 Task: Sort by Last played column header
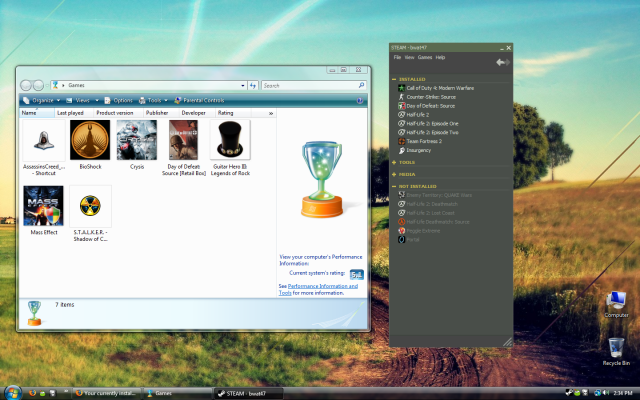(74, 113)
